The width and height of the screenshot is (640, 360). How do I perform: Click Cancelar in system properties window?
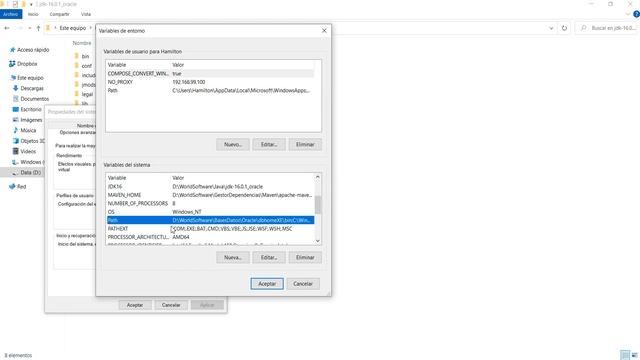[171, 305]
